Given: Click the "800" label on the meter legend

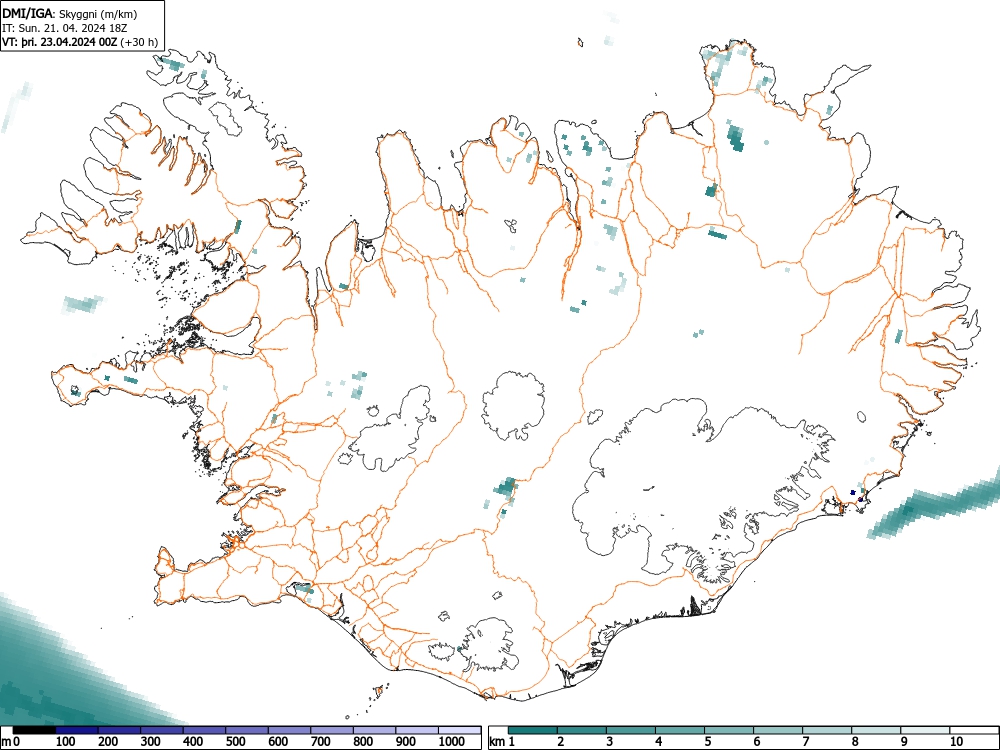Looking at the screenshot, I should click(364, 742).
